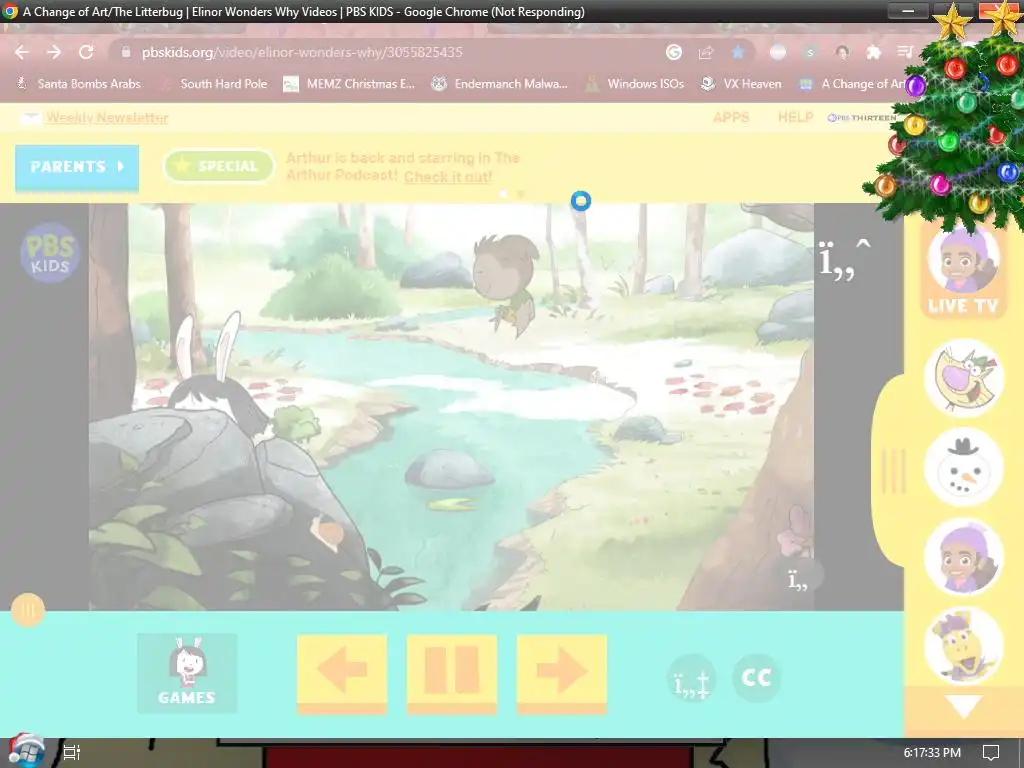Viewport: 1024px width, 768px height.
Task: Select the snowman show icon
Action: (964, 467)
